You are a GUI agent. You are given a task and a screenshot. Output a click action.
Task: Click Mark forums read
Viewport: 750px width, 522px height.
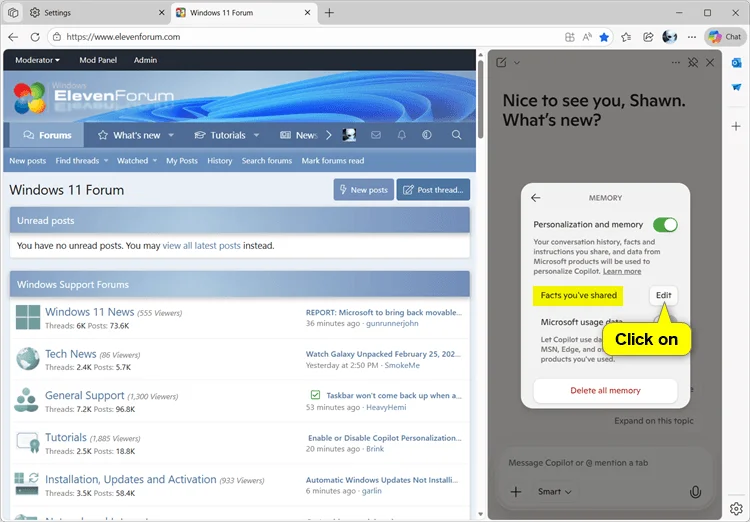coord(333,161)
